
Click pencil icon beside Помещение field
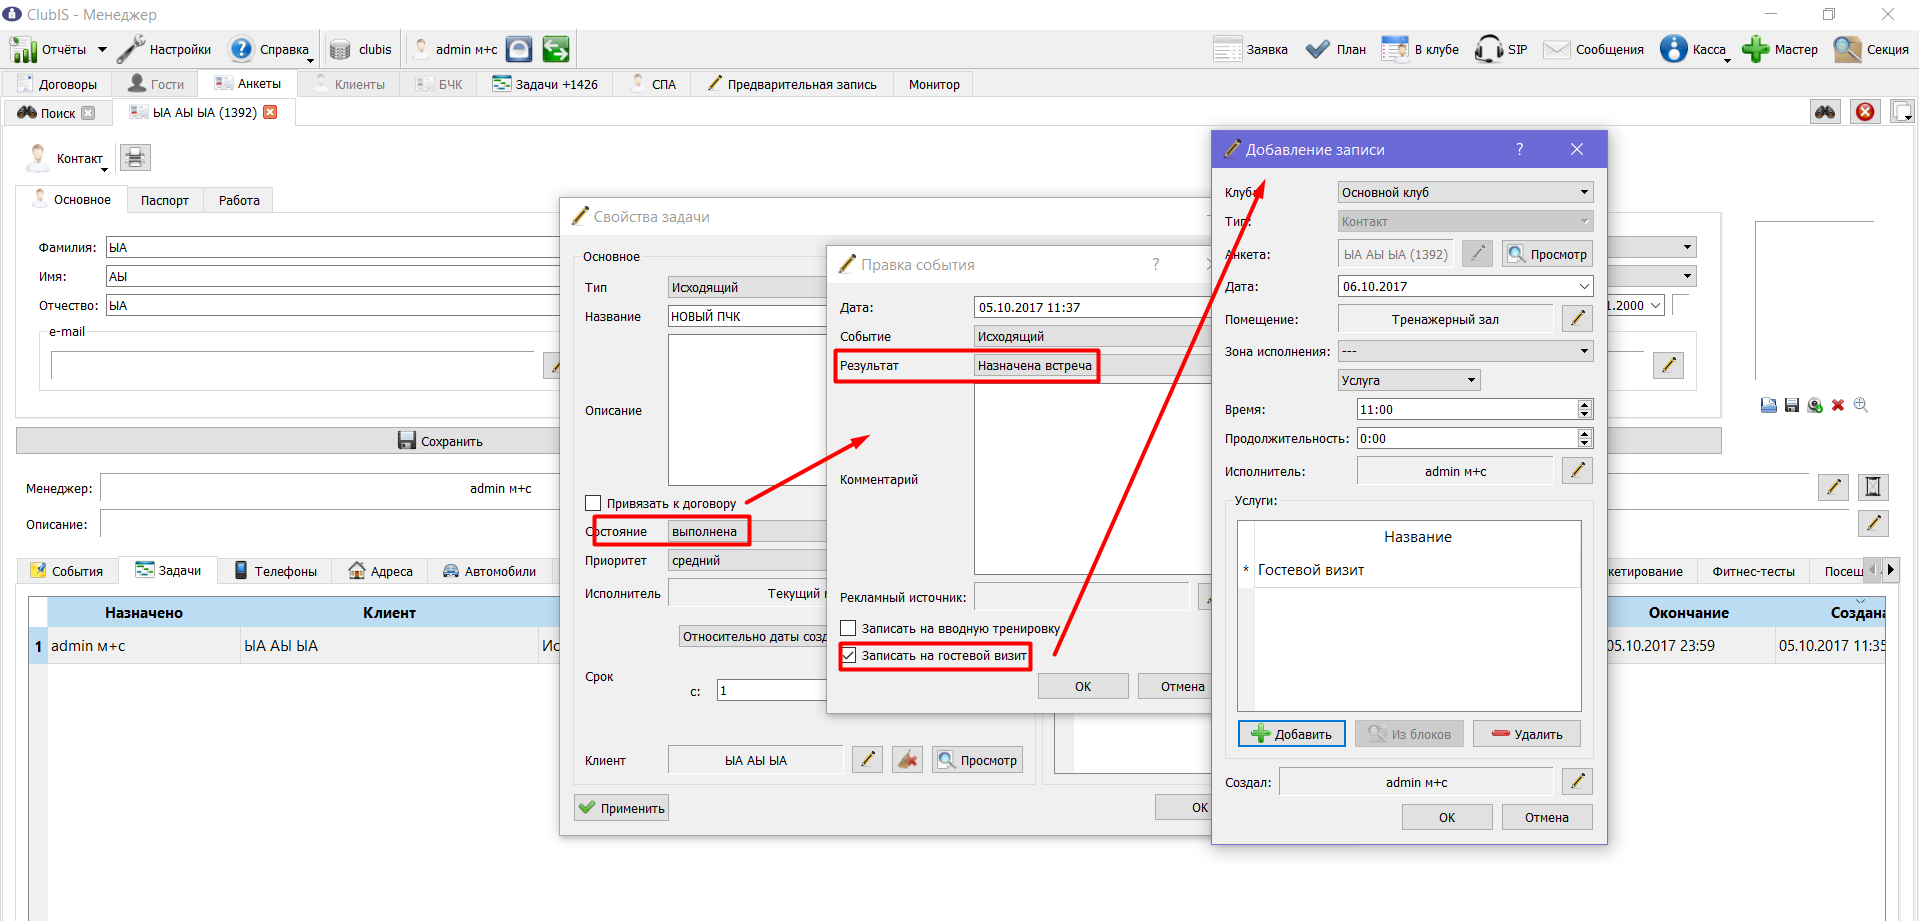(x=1577, y=319)
